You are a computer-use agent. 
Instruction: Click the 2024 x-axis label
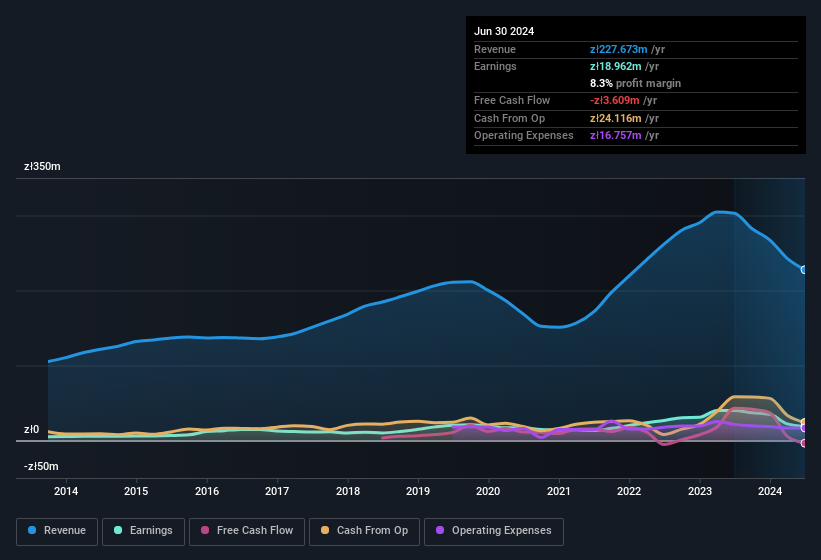[770, 491]
